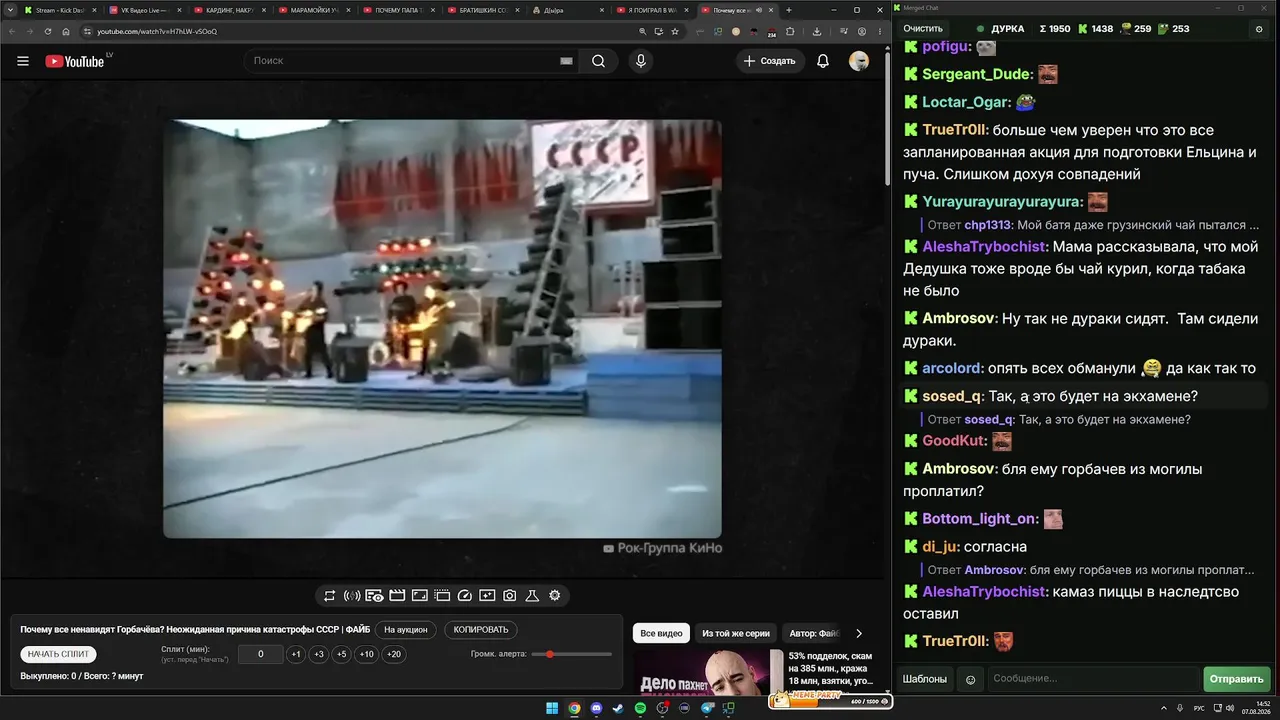Click the playback speed gauge icon

[x=464, y=595]
